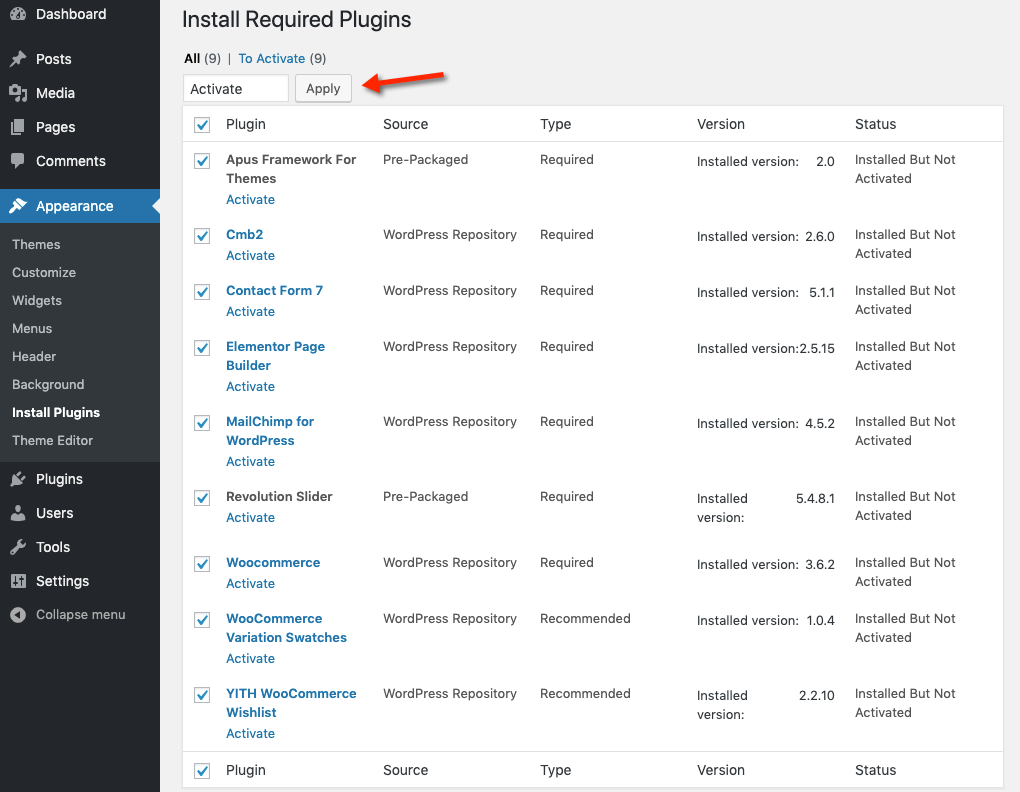Uncheck the Cmb2 plugin checkbox
This screenshot has width=1020, height=792.
point(202,235)
